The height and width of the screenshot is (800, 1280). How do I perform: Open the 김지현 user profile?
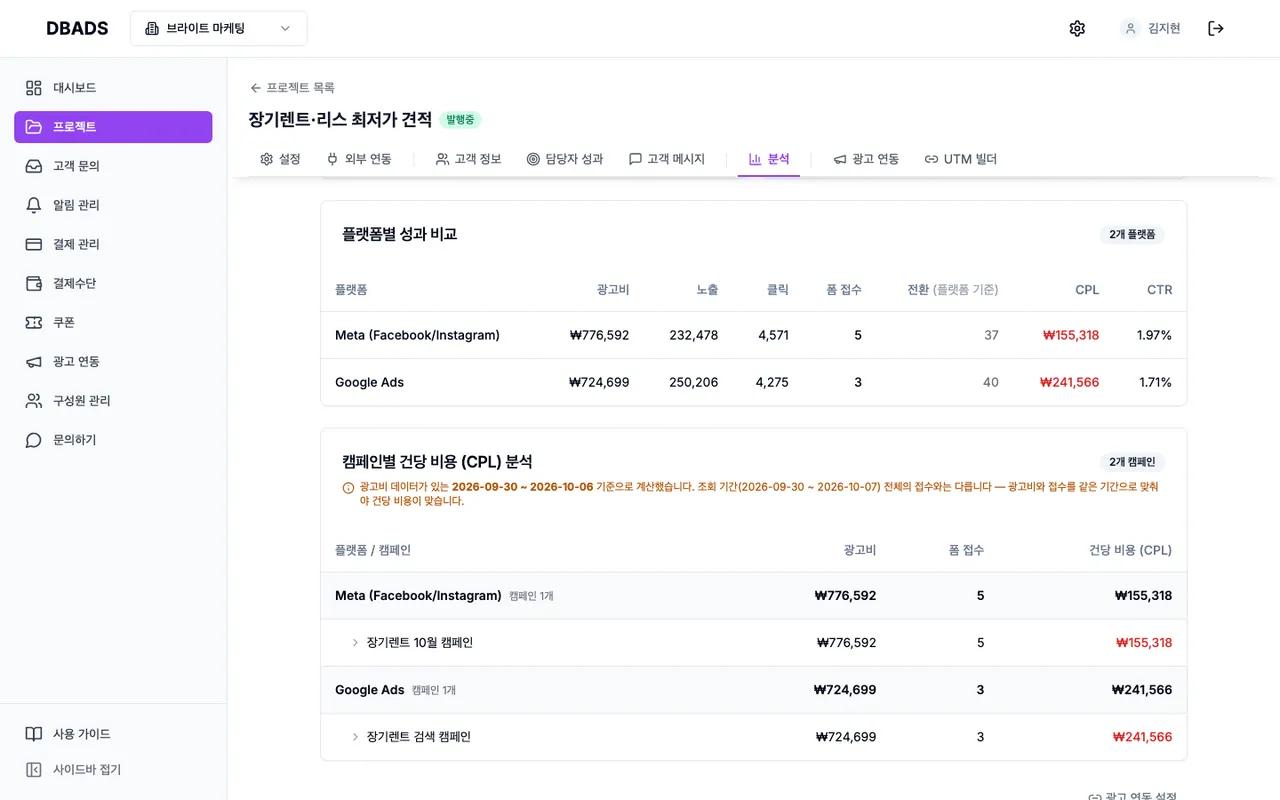(1151, 28)
